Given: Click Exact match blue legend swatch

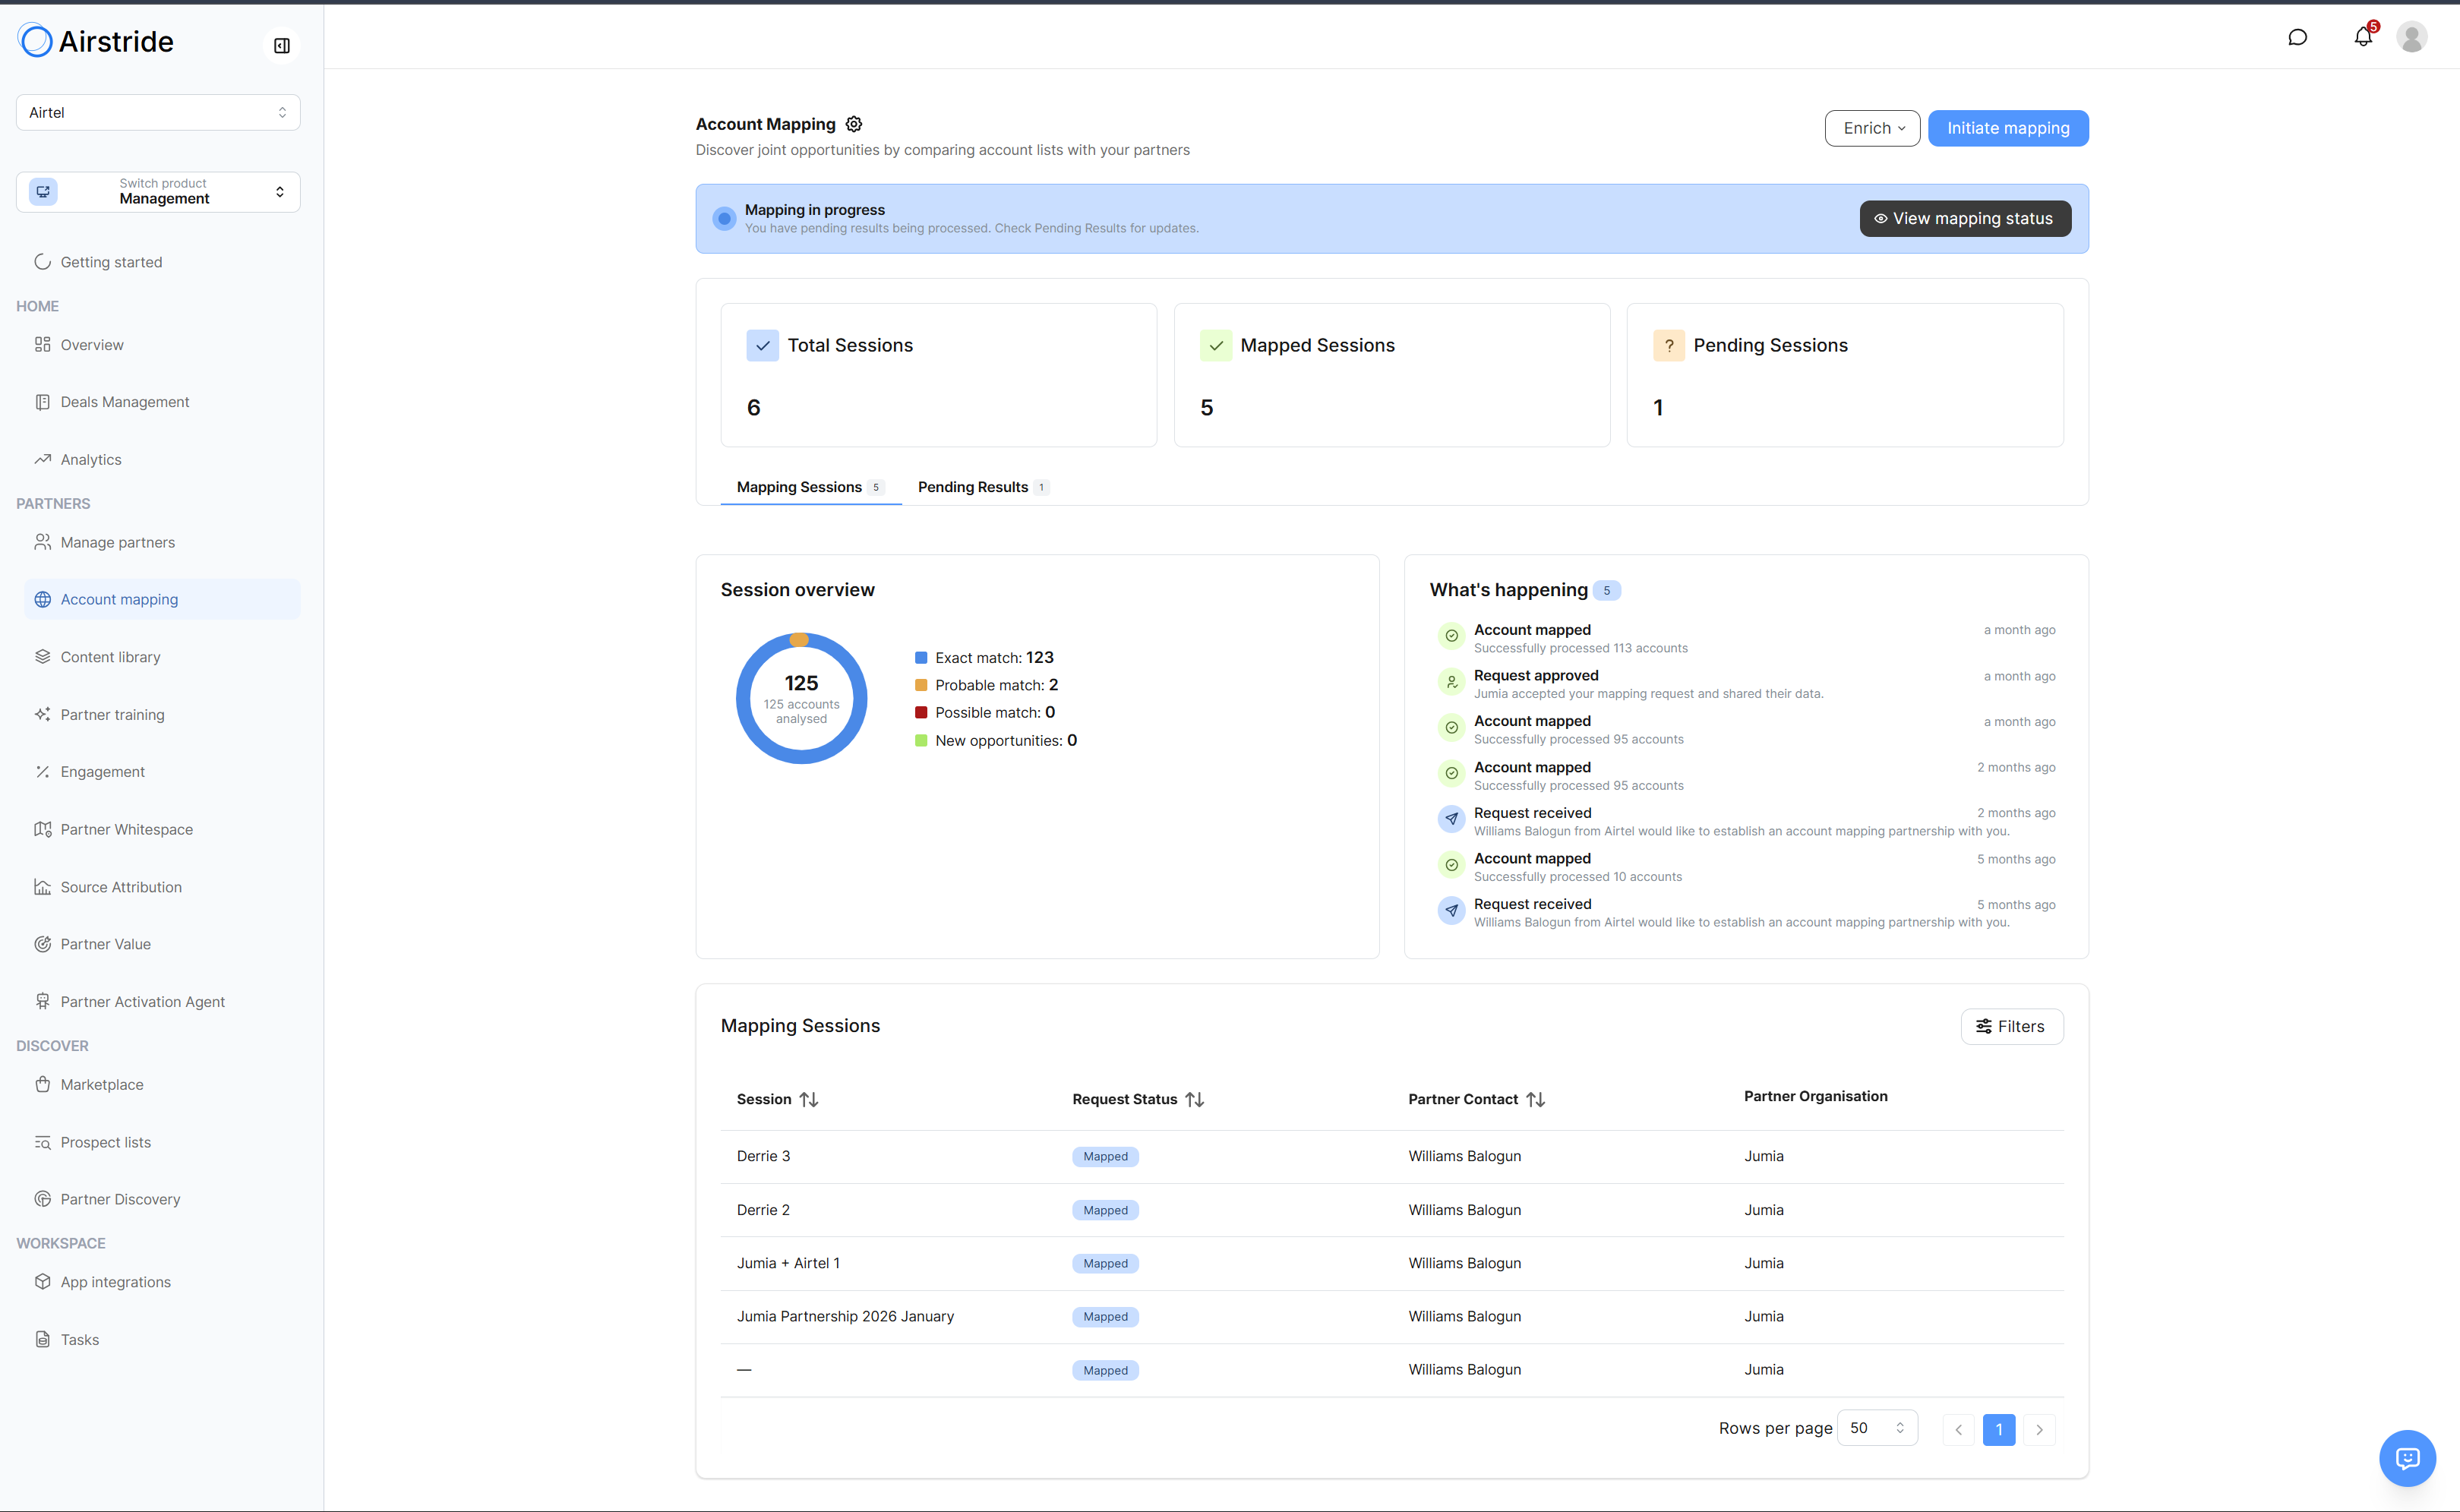Looking at the screenshot, I should tap(921, 658).
